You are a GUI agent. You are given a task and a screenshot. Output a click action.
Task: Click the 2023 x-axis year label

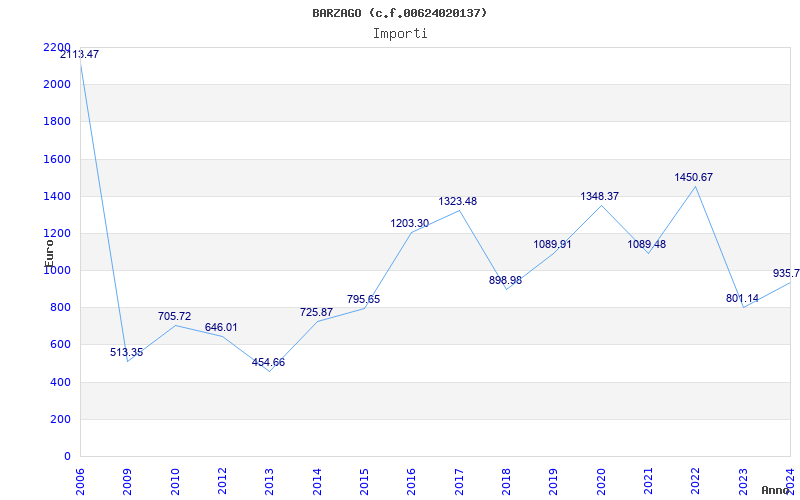743,482
